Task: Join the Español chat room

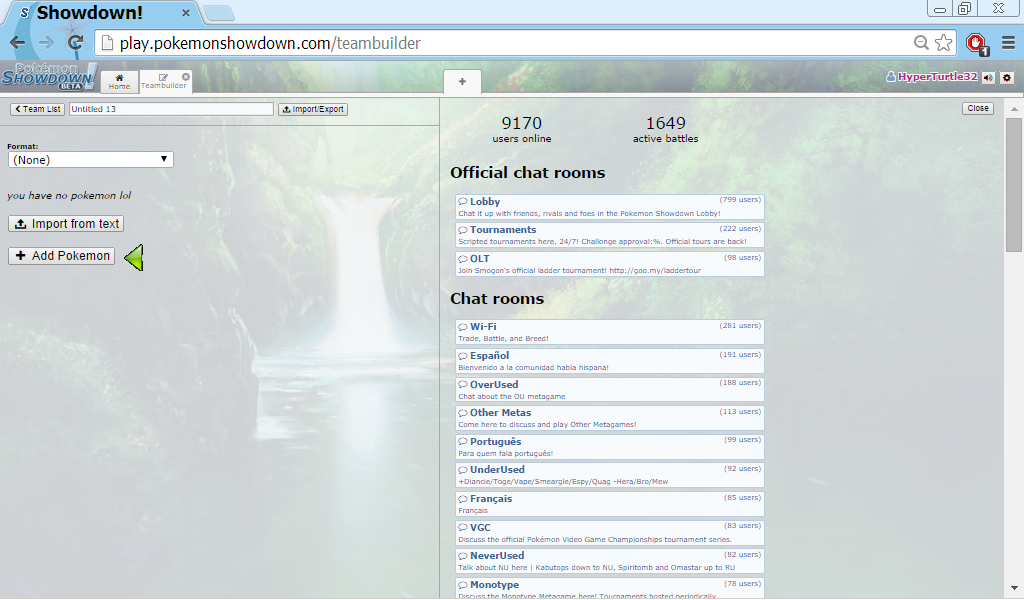Action: click(610, 361)
